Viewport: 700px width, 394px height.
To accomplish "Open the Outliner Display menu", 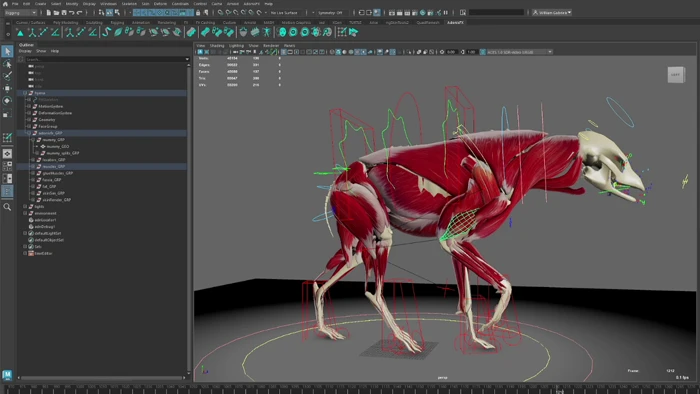I will click(x=25, y=51).
